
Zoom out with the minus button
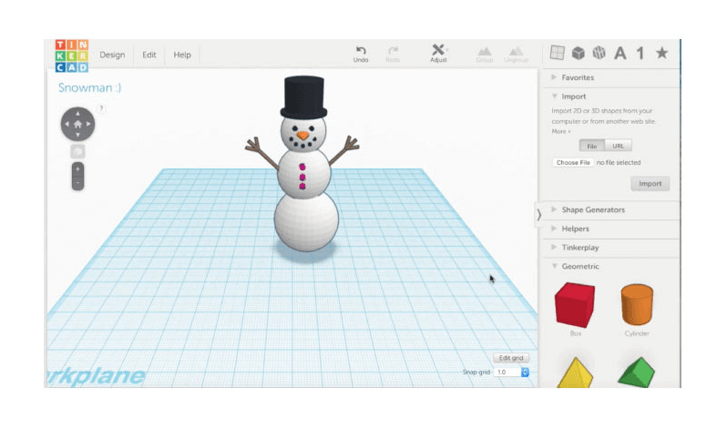77,183
